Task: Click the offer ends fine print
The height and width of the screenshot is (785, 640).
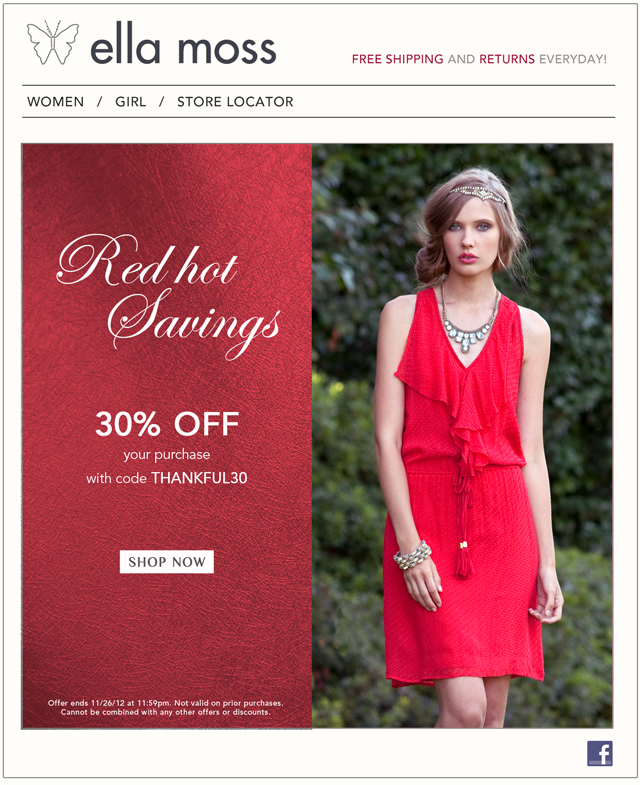Action: [165, 707]
